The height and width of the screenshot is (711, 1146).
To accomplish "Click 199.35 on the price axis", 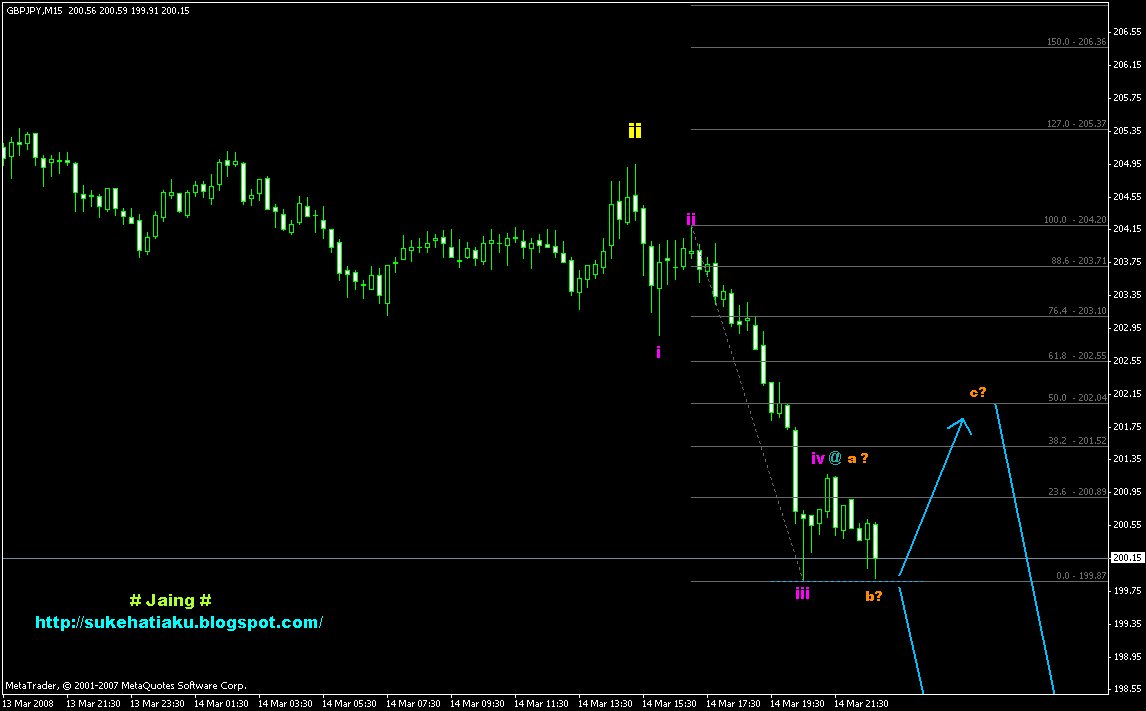I will tap(1127, 623).
